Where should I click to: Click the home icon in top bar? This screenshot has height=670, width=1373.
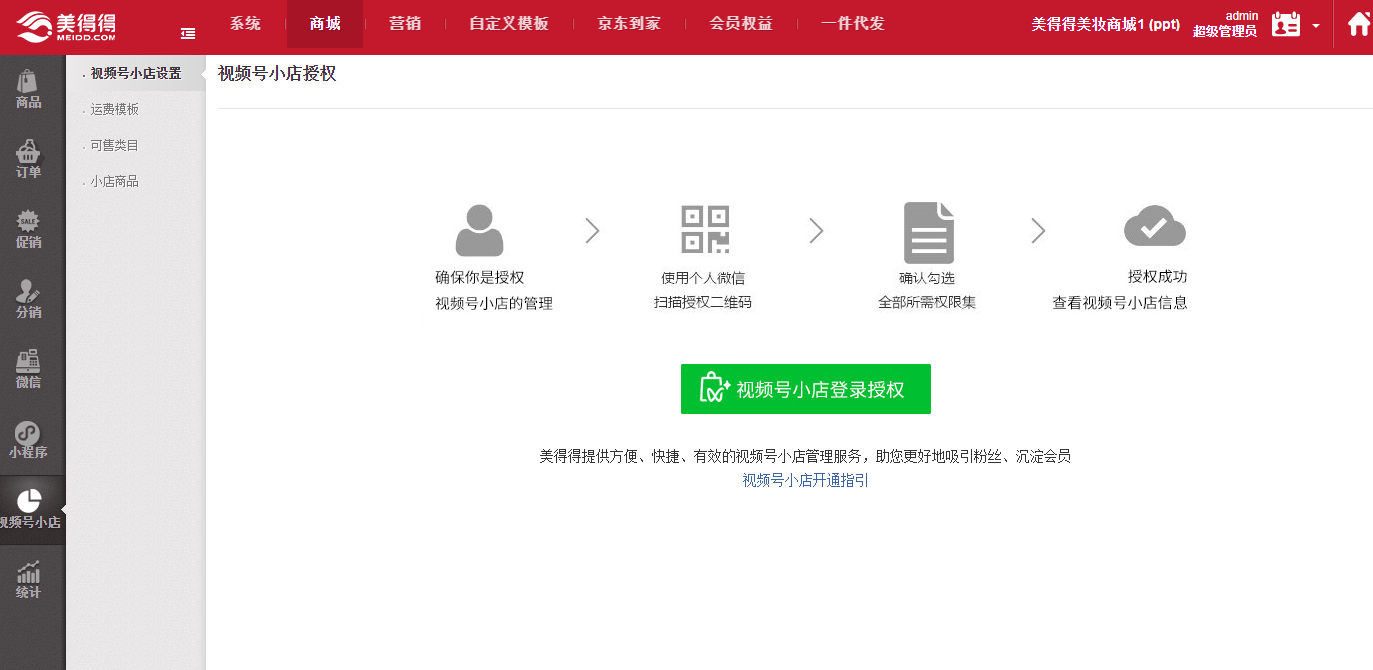pyautogui.click(x=1359, y=24)
